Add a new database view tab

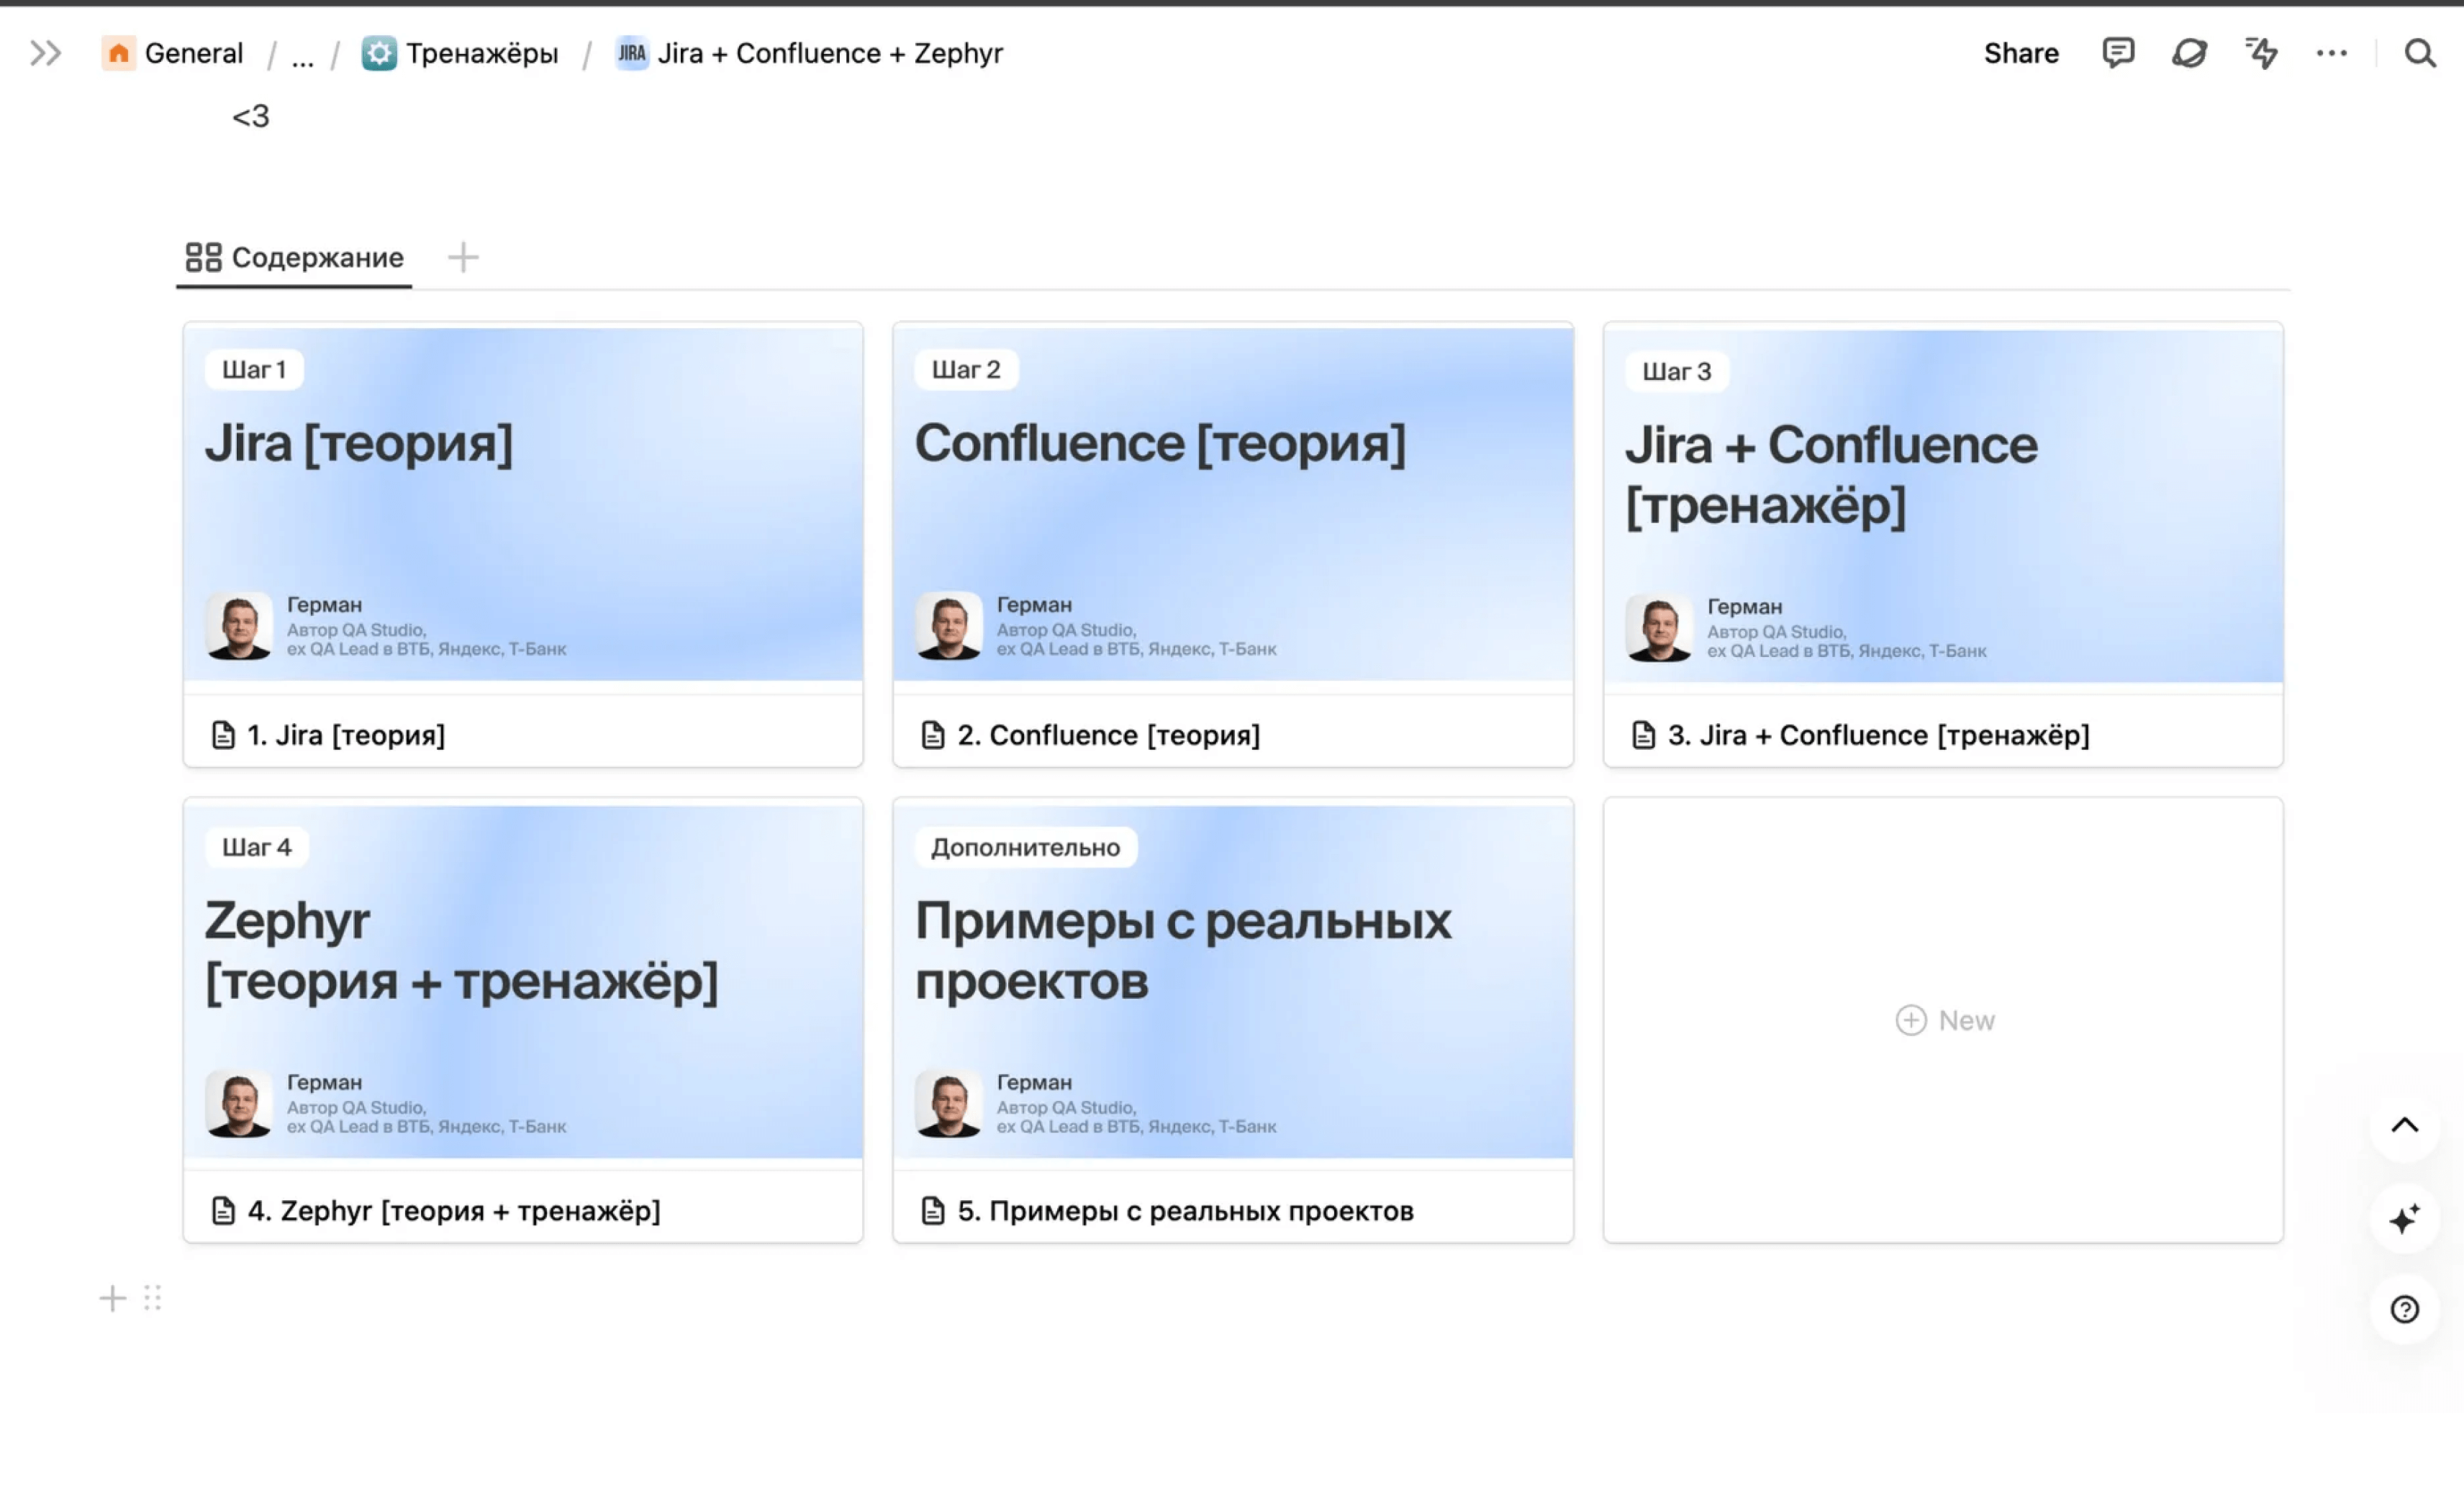(462, 258)
